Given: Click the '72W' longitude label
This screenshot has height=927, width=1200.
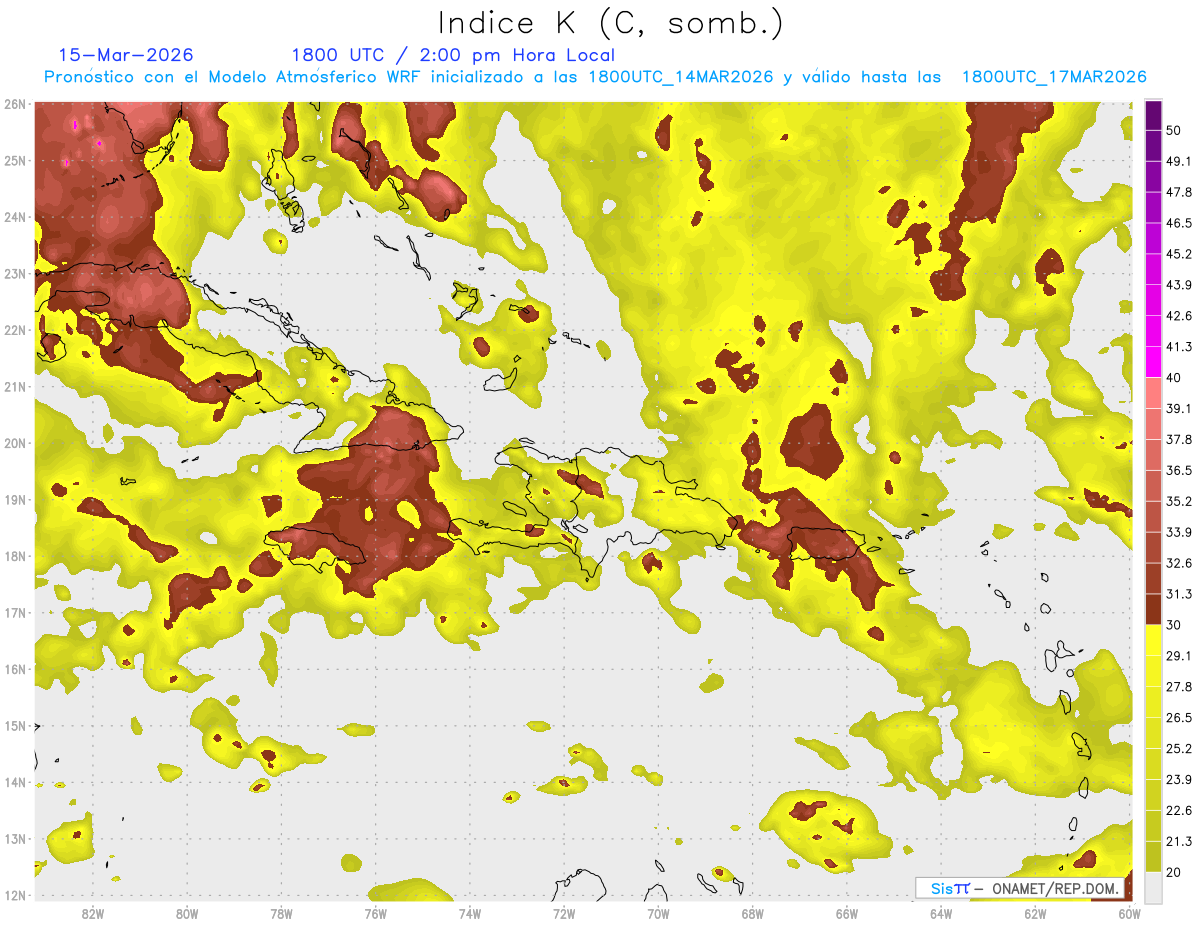Looking at the screenshot, I should coord(564,913).
